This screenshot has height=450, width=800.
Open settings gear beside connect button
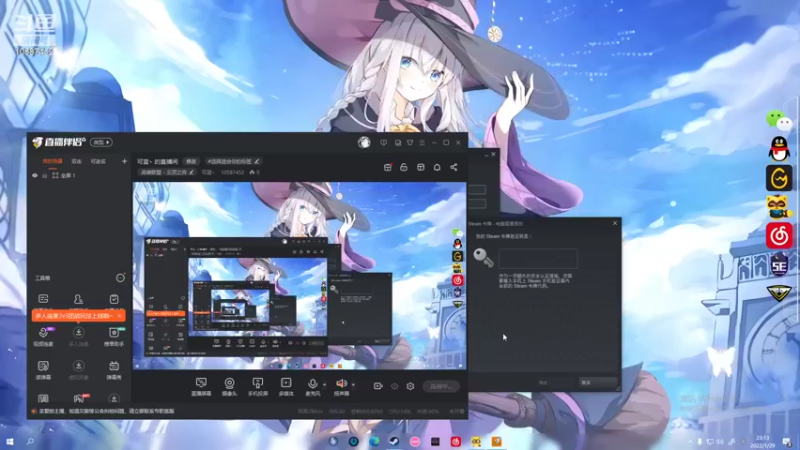(x=410, y=386)
